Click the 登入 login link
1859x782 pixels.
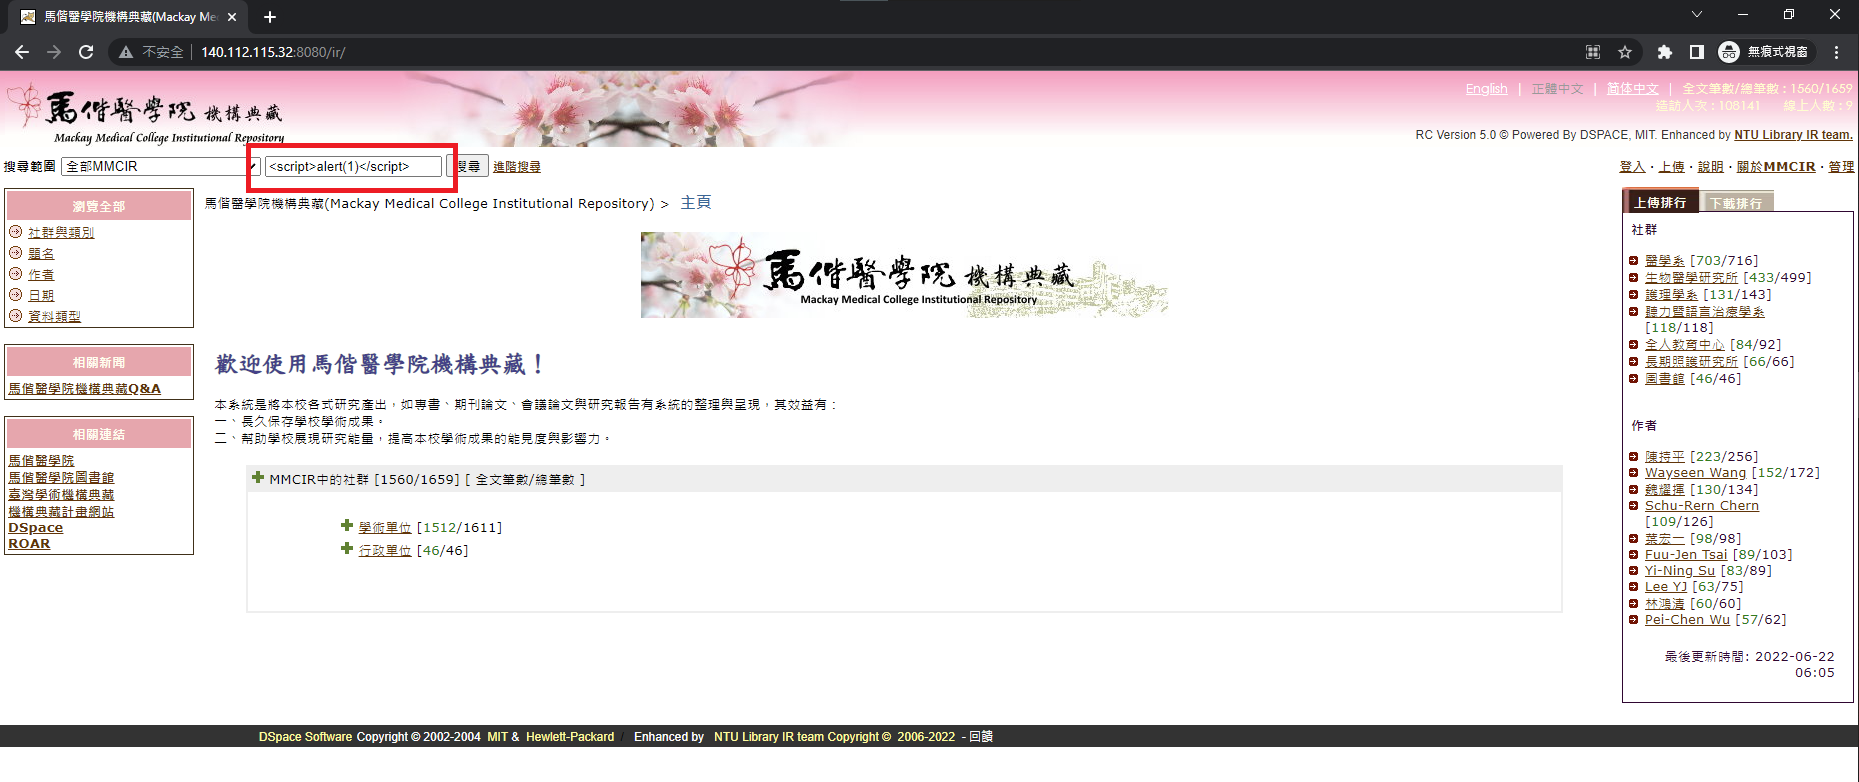[1632, 167]
